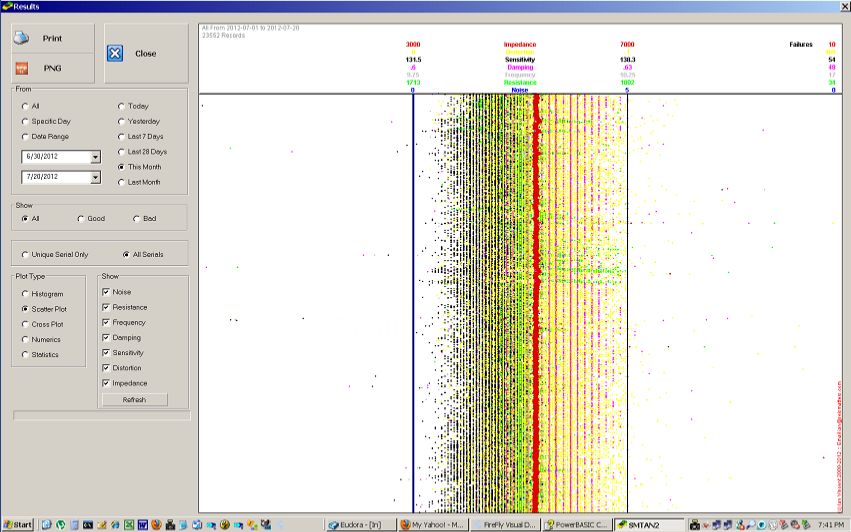Click the printer icon beside Print
The width and height of the screenshot is (851, 532).
coord(21,38)
